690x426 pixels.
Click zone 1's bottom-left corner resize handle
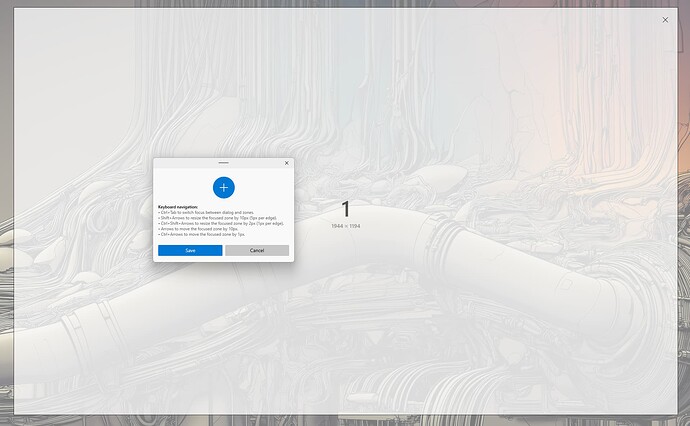(14, 415)
